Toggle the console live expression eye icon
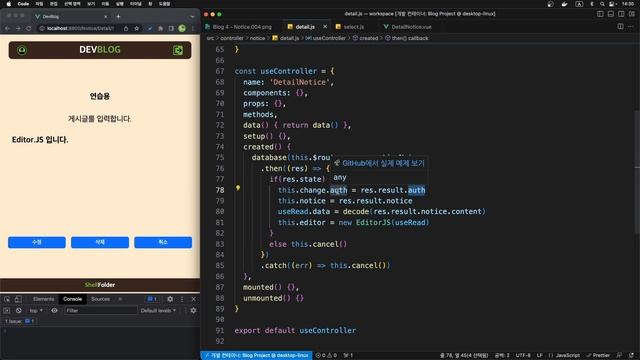This screenshot has width=640, height=360. pyautogui.click(x=54, y=311)
